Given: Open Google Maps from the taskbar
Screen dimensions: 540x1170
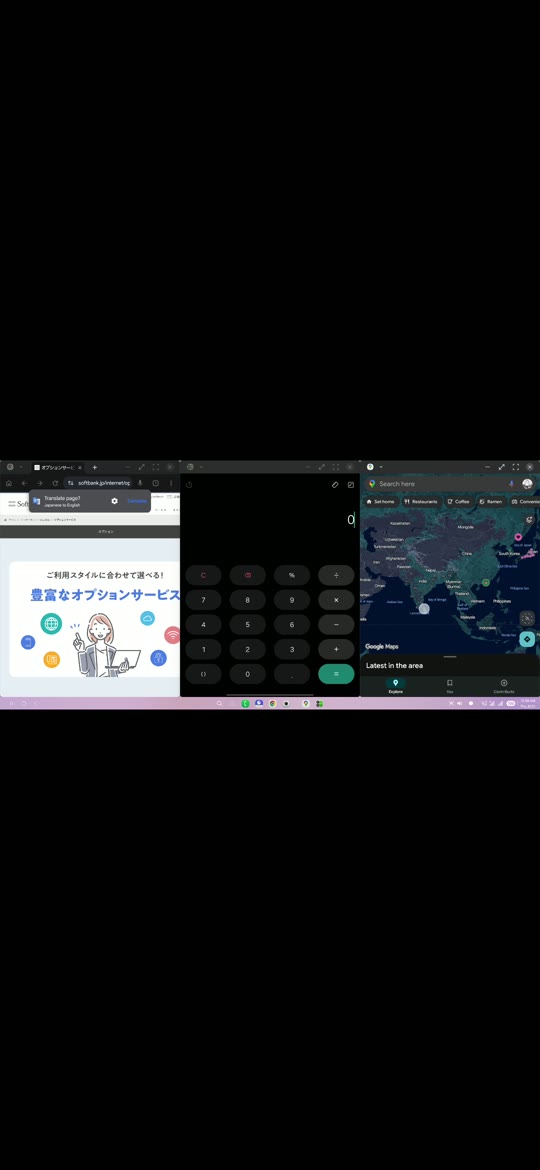Looking at the screenshot, I should tap(306, 703).
